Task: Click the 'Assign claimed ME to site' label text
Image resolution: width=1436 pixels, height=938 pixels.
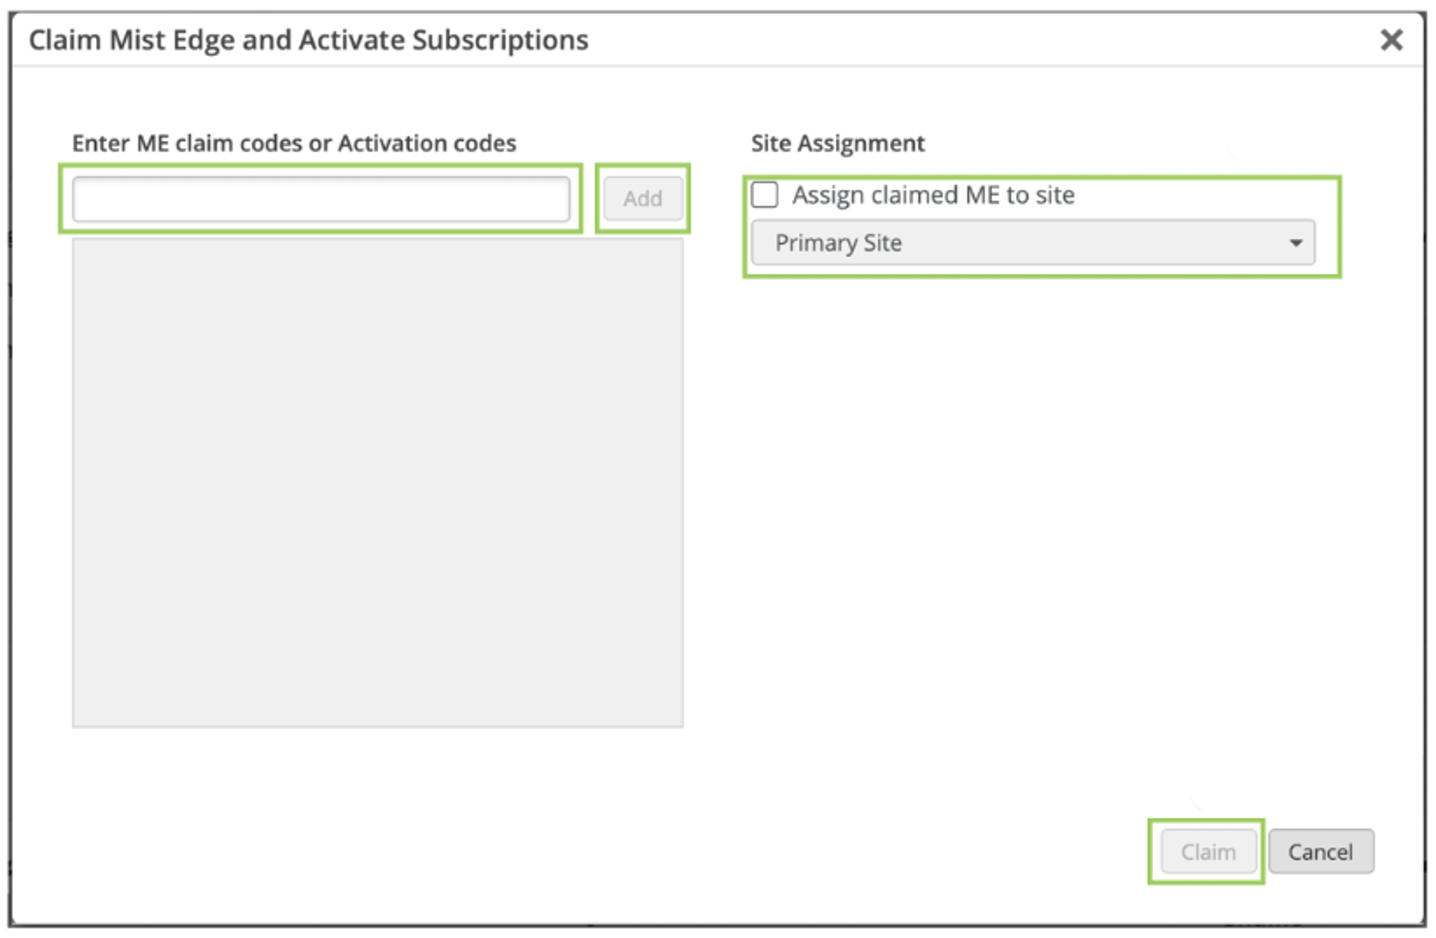Action: coord(933,195)
